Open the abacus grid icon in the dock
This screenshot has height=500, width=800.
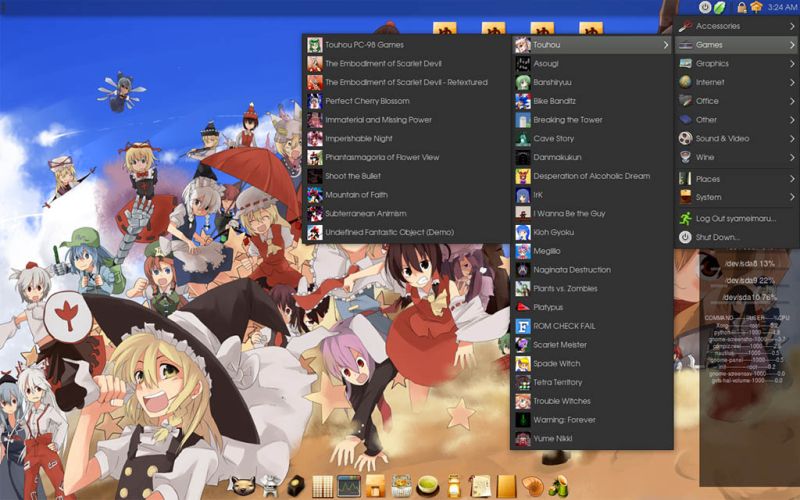tap(322, 486)
